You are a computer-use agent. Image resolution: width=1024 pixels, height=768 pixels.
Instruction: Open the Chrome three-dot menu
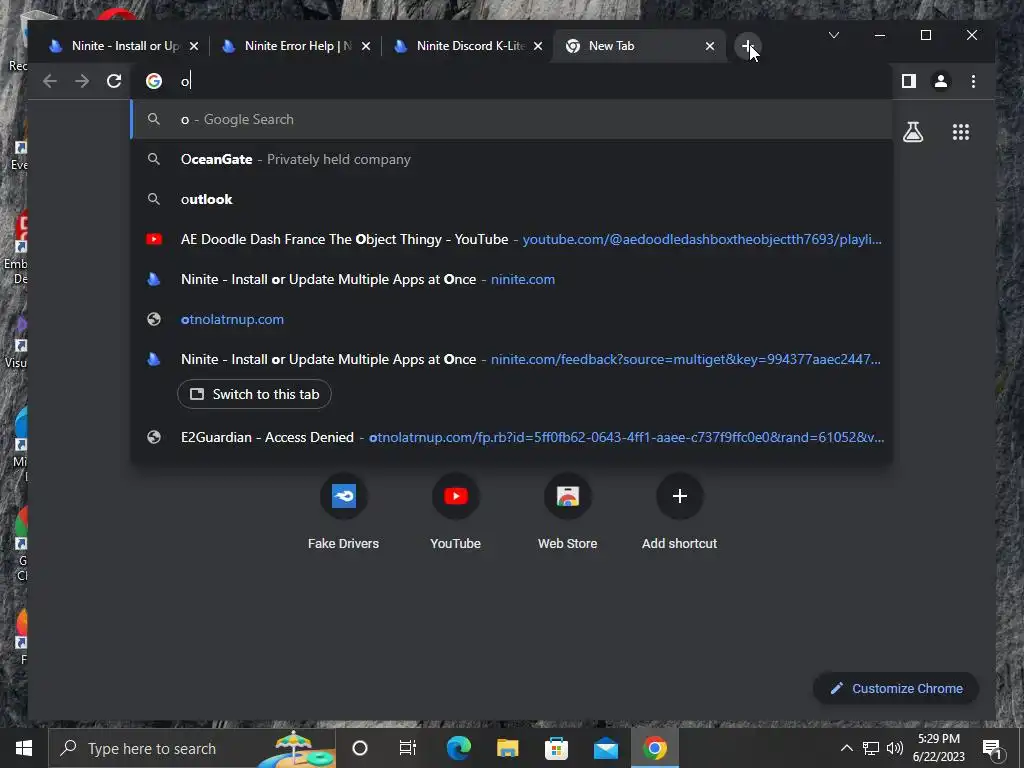pyautogui.click(x=973, y=81)
